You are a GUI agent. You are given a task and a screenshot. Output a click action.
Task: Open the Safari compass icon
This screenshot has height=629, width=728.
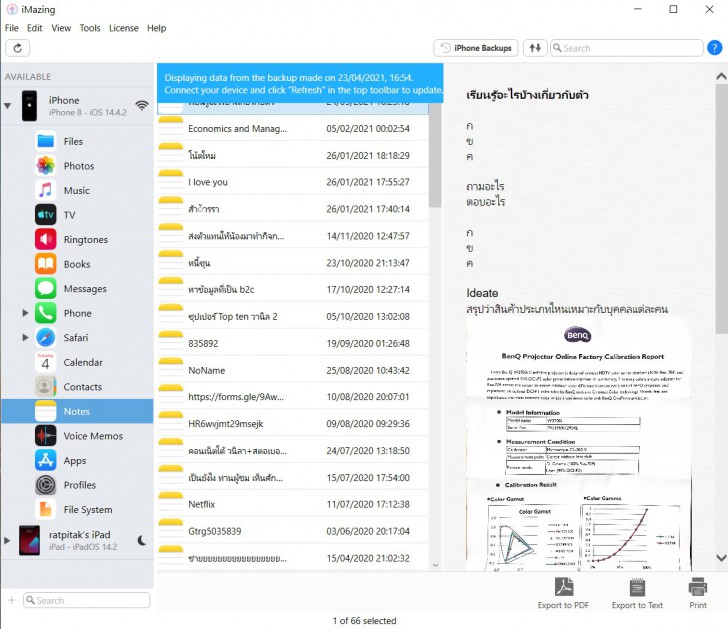click(x=46, y=337)
